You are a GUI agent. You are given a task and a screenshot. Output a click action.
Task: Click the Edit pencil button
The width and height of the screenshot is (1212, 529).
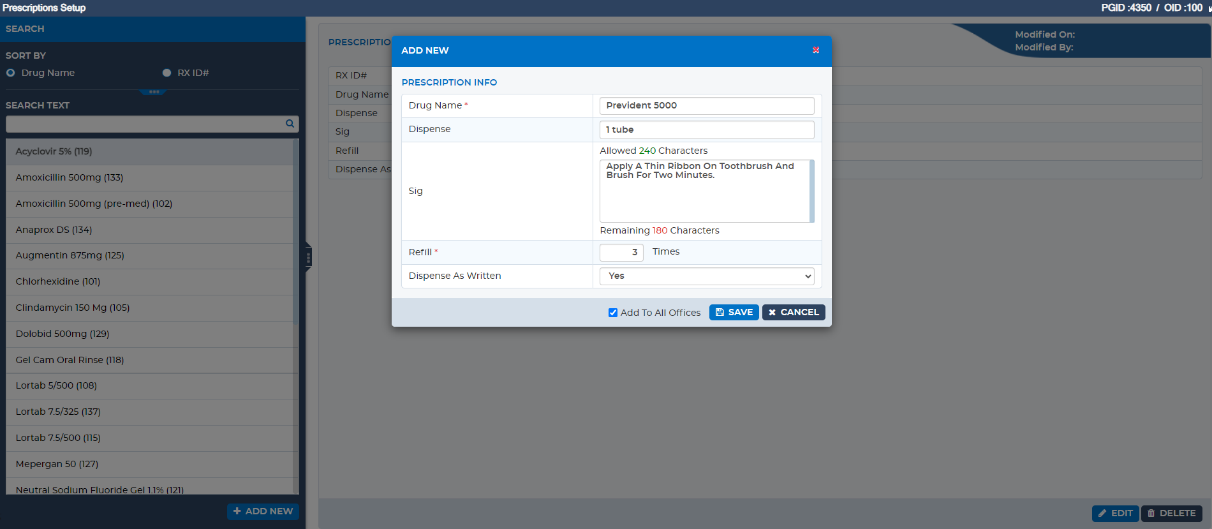click(x=1115, y=513)
